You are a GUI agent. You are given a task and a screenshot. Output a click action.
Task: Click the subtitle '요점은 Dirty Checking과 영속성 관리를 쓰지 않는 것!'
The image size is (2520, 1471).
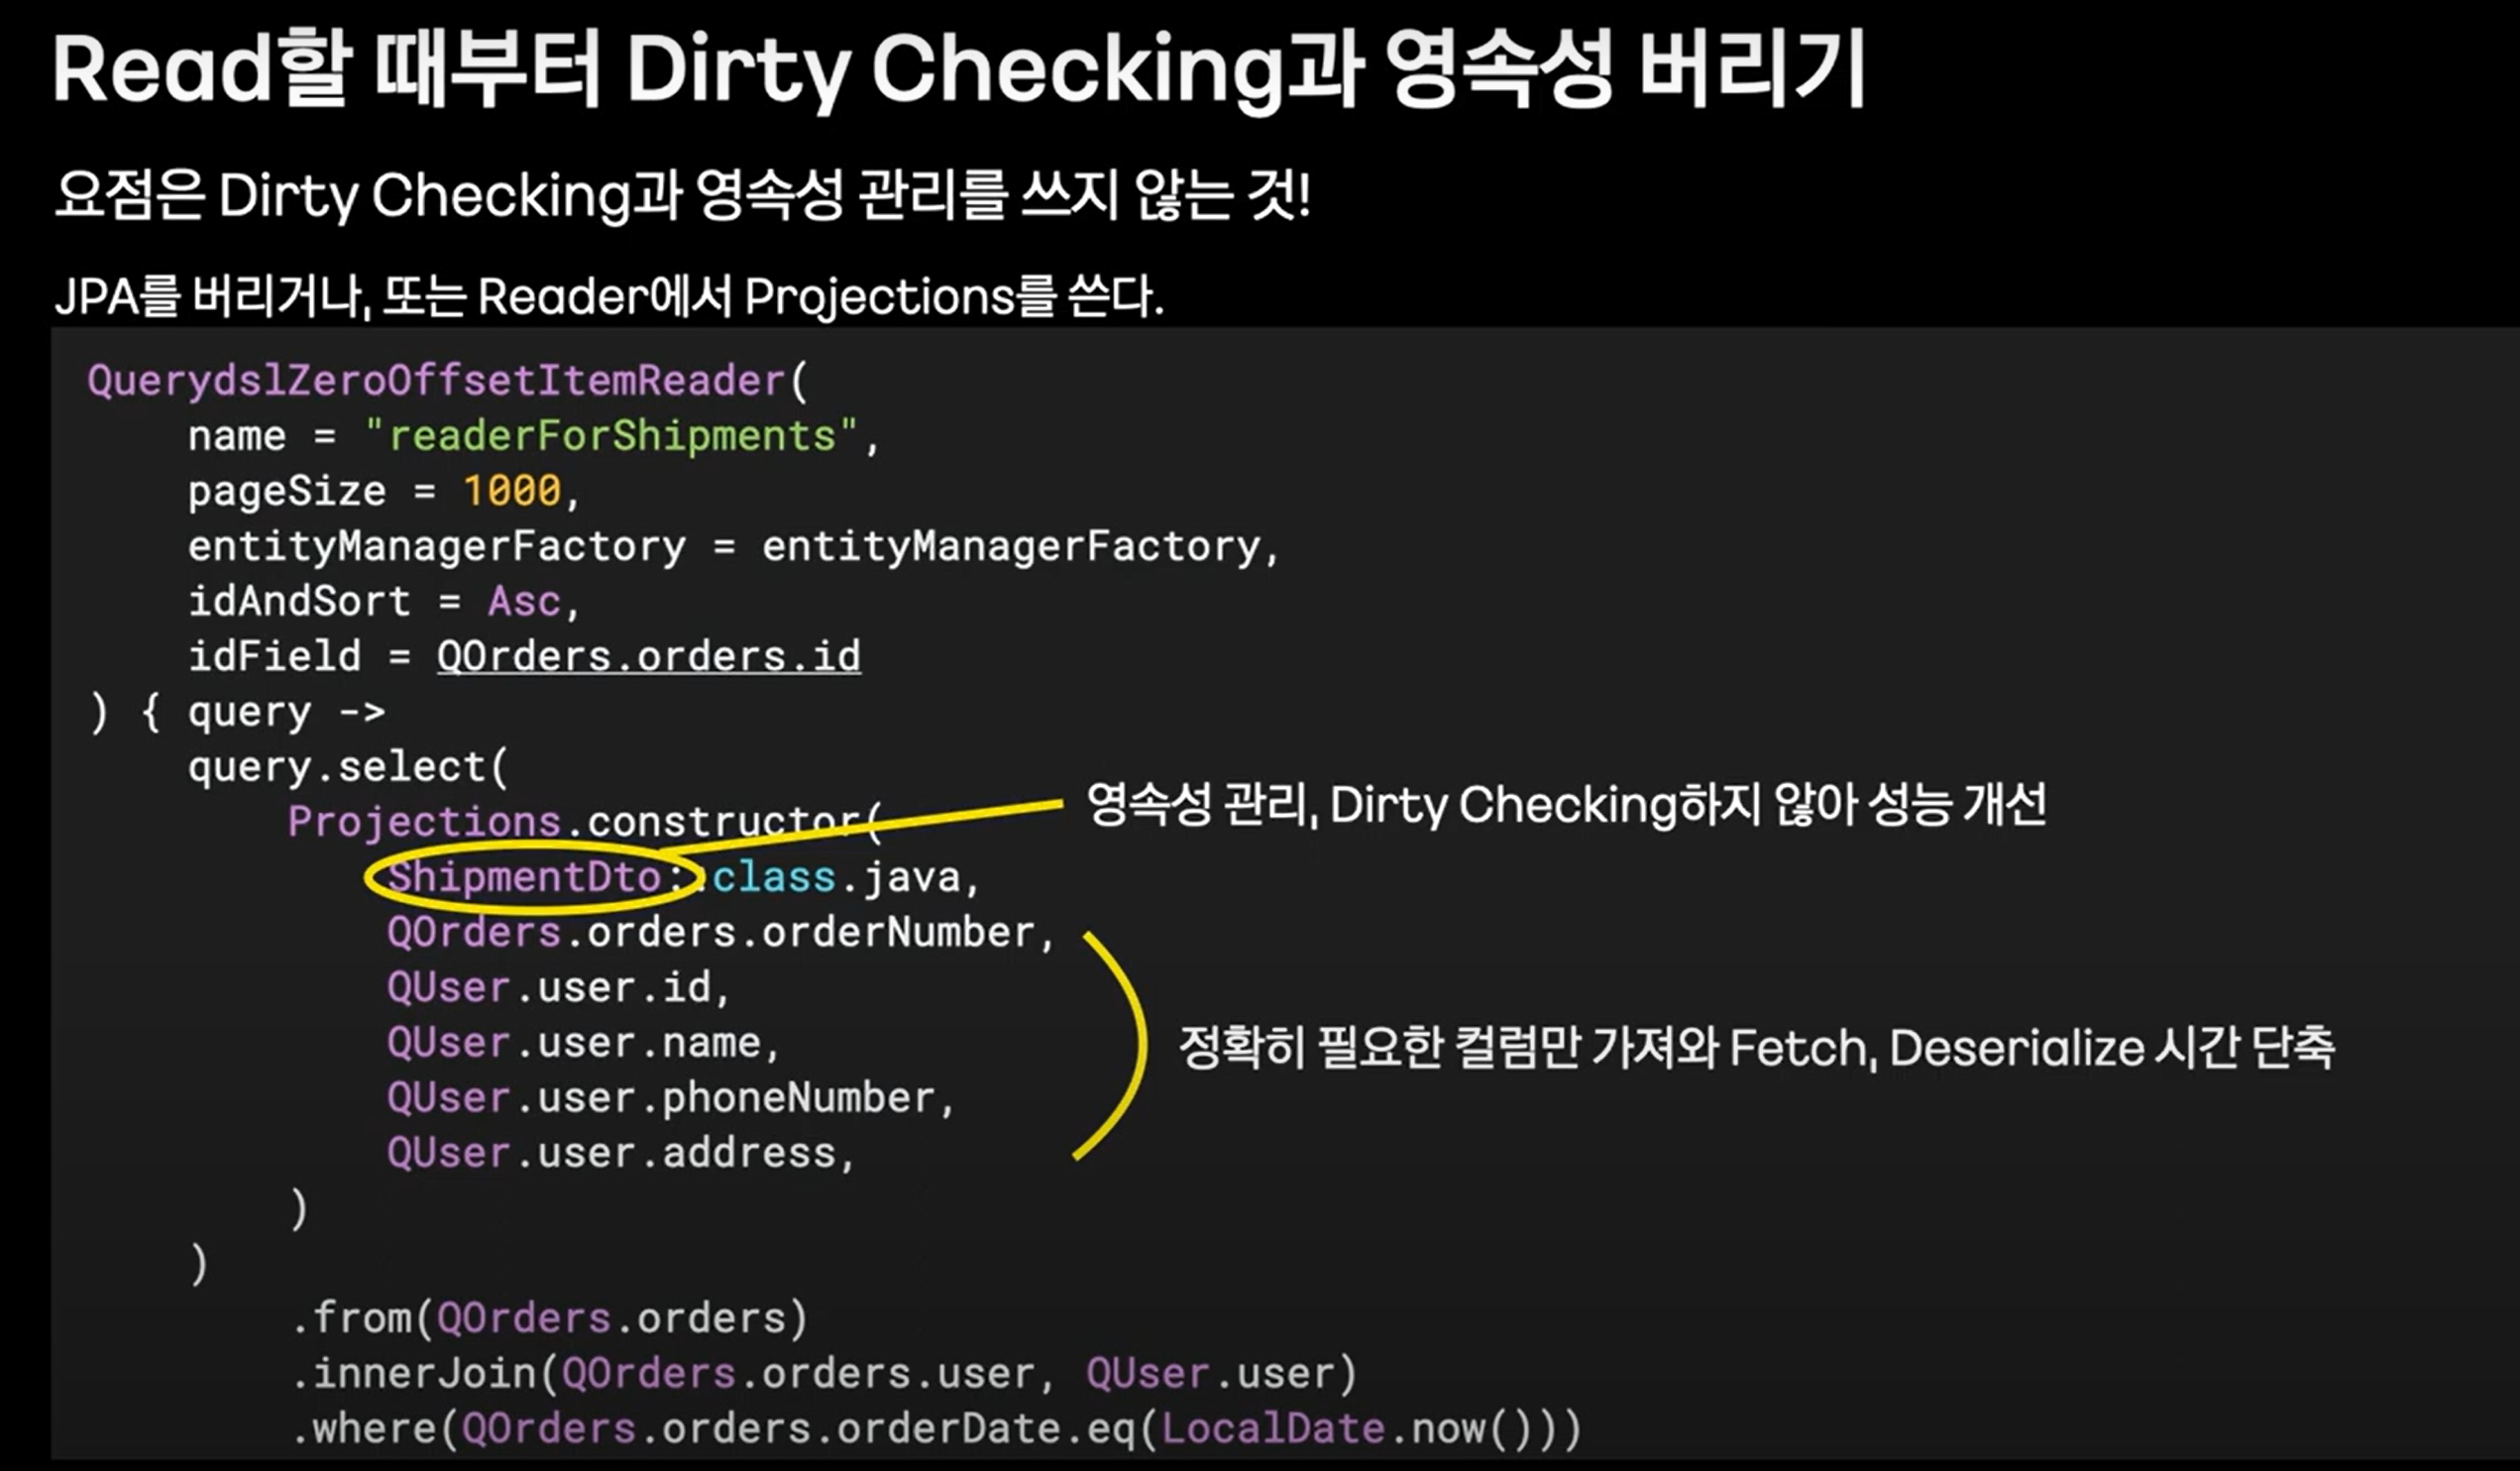pyautogui.click(x=682, y=194)
